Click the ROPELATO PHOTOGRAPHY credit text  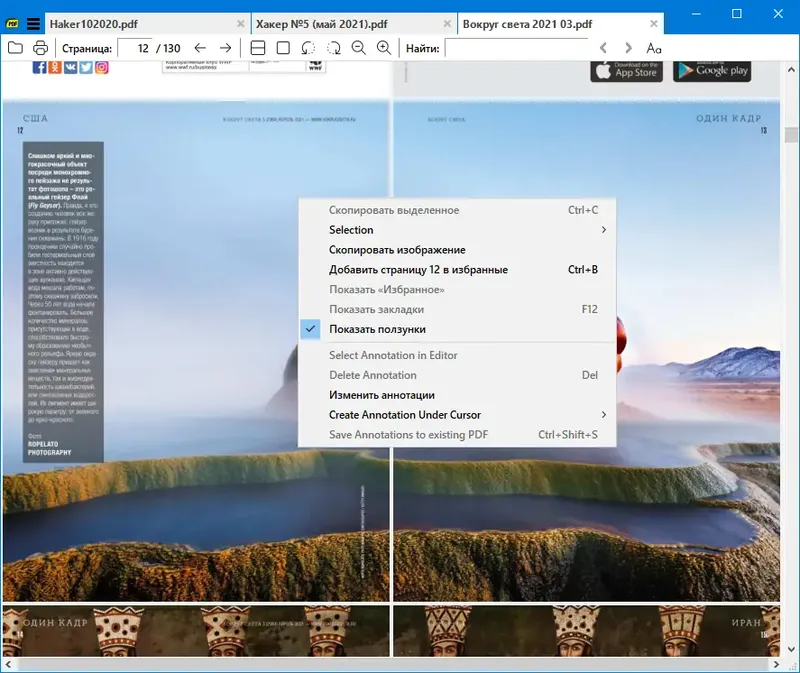tap(49, 448)
